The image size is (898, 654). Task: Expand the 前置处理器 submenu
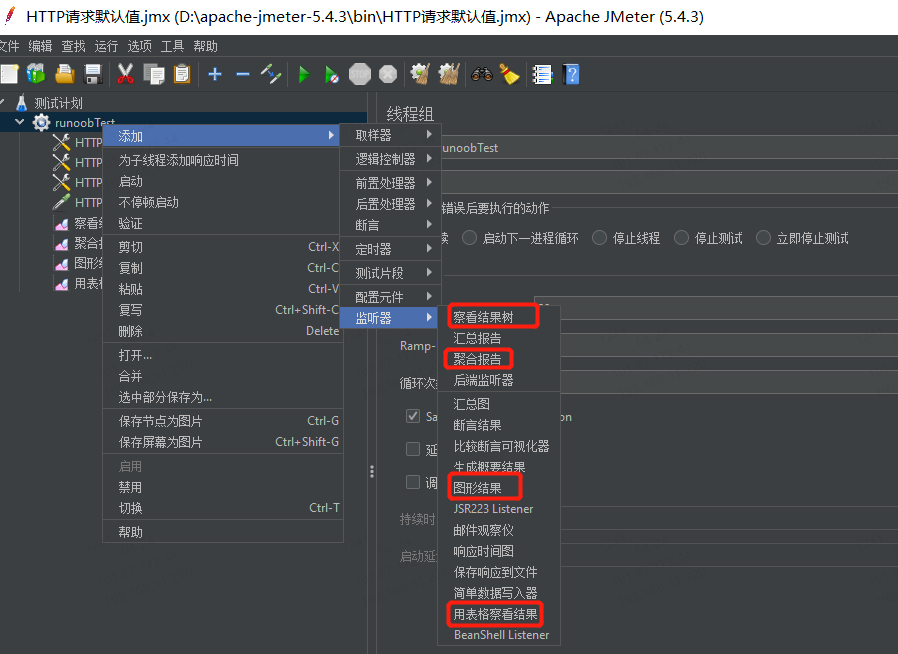pos(391,183)
